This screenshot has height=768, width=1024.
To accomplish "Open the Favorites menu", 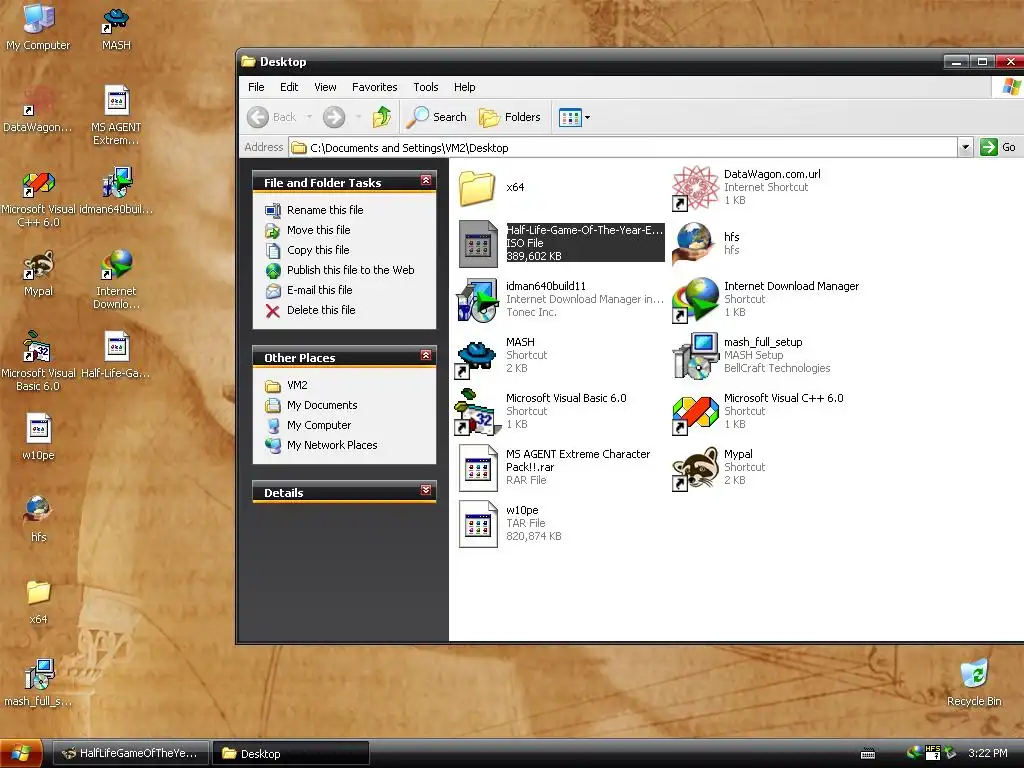I will (x=374, y=87).
